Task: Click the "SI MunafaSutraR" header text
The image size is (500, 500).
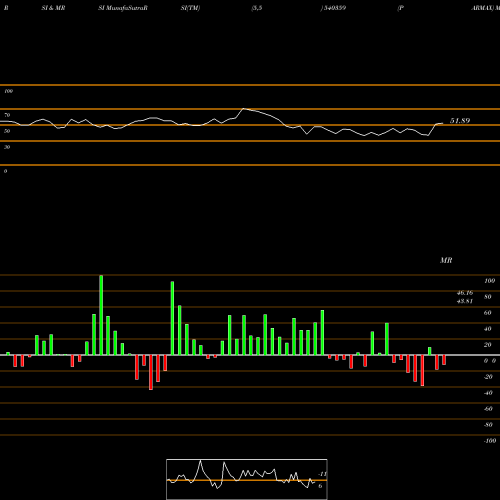Action: pyautogui.click(x=123, y=8)
